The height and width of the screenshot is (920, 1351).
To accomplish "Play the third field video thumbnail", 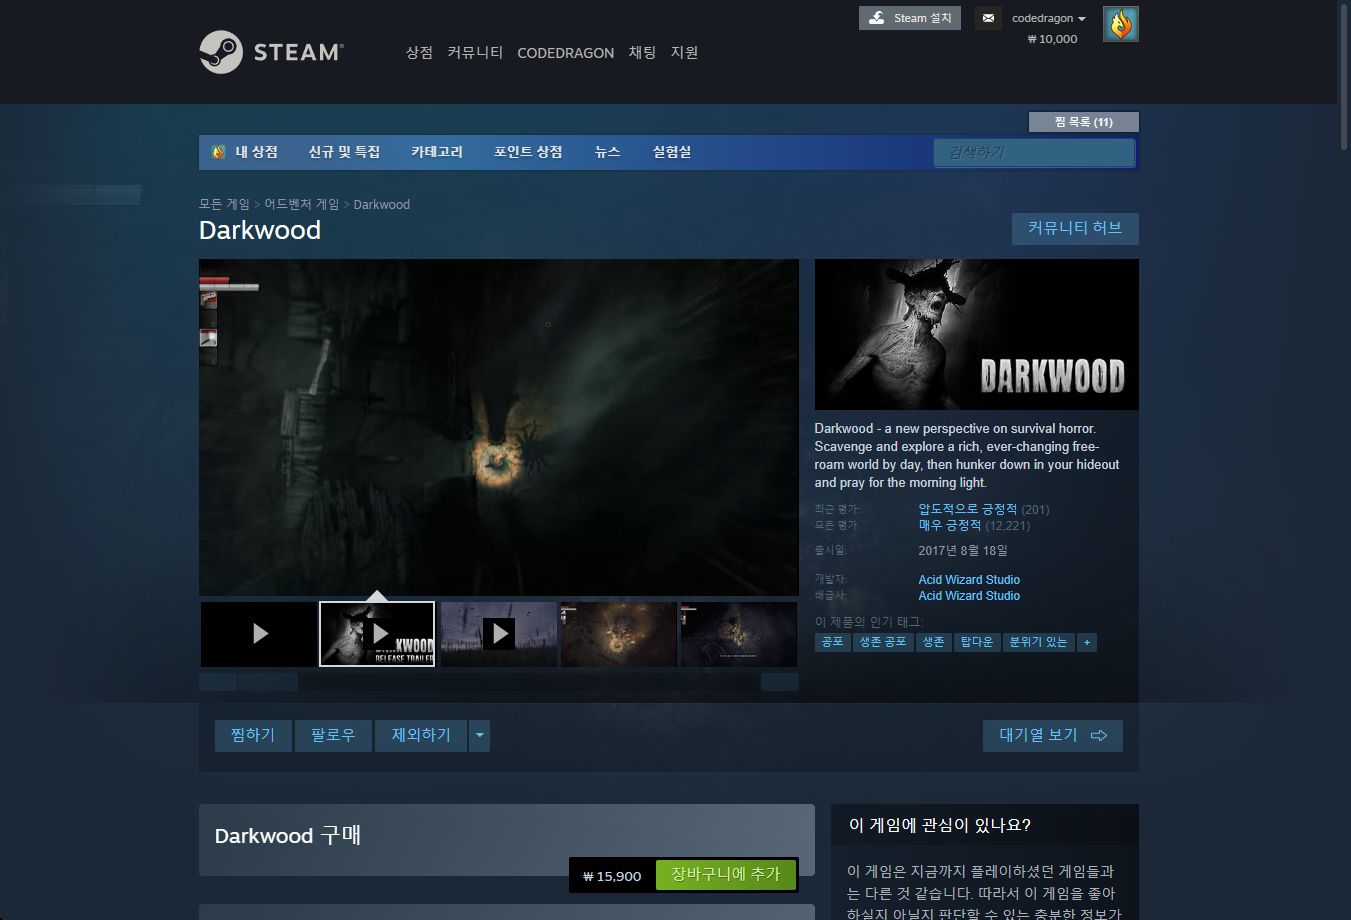I will click(499, 634).
